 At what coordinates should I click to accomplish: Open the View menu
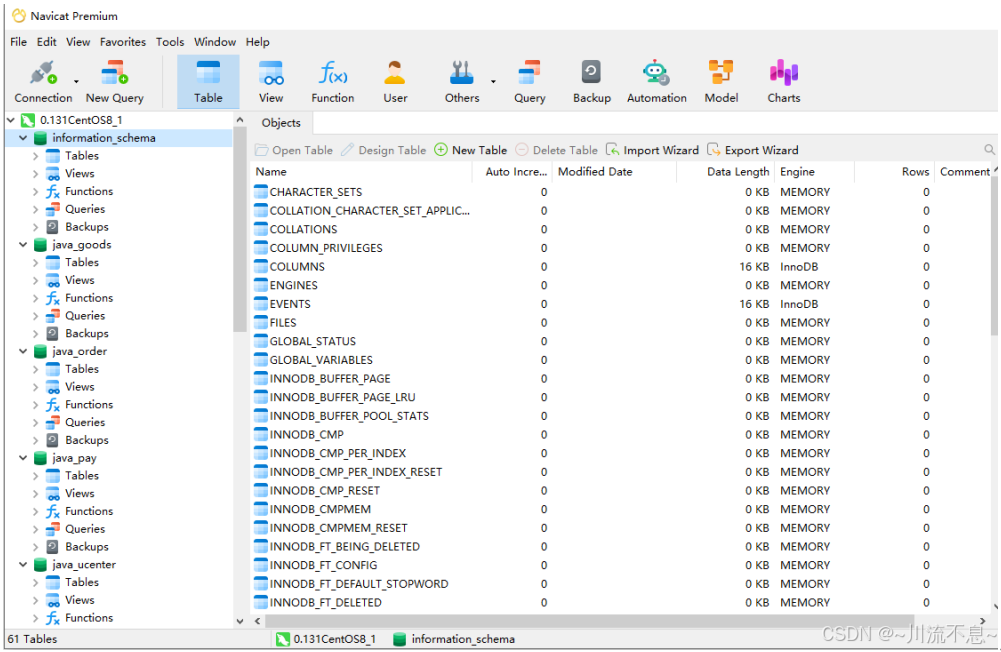(x=78, y=42)
